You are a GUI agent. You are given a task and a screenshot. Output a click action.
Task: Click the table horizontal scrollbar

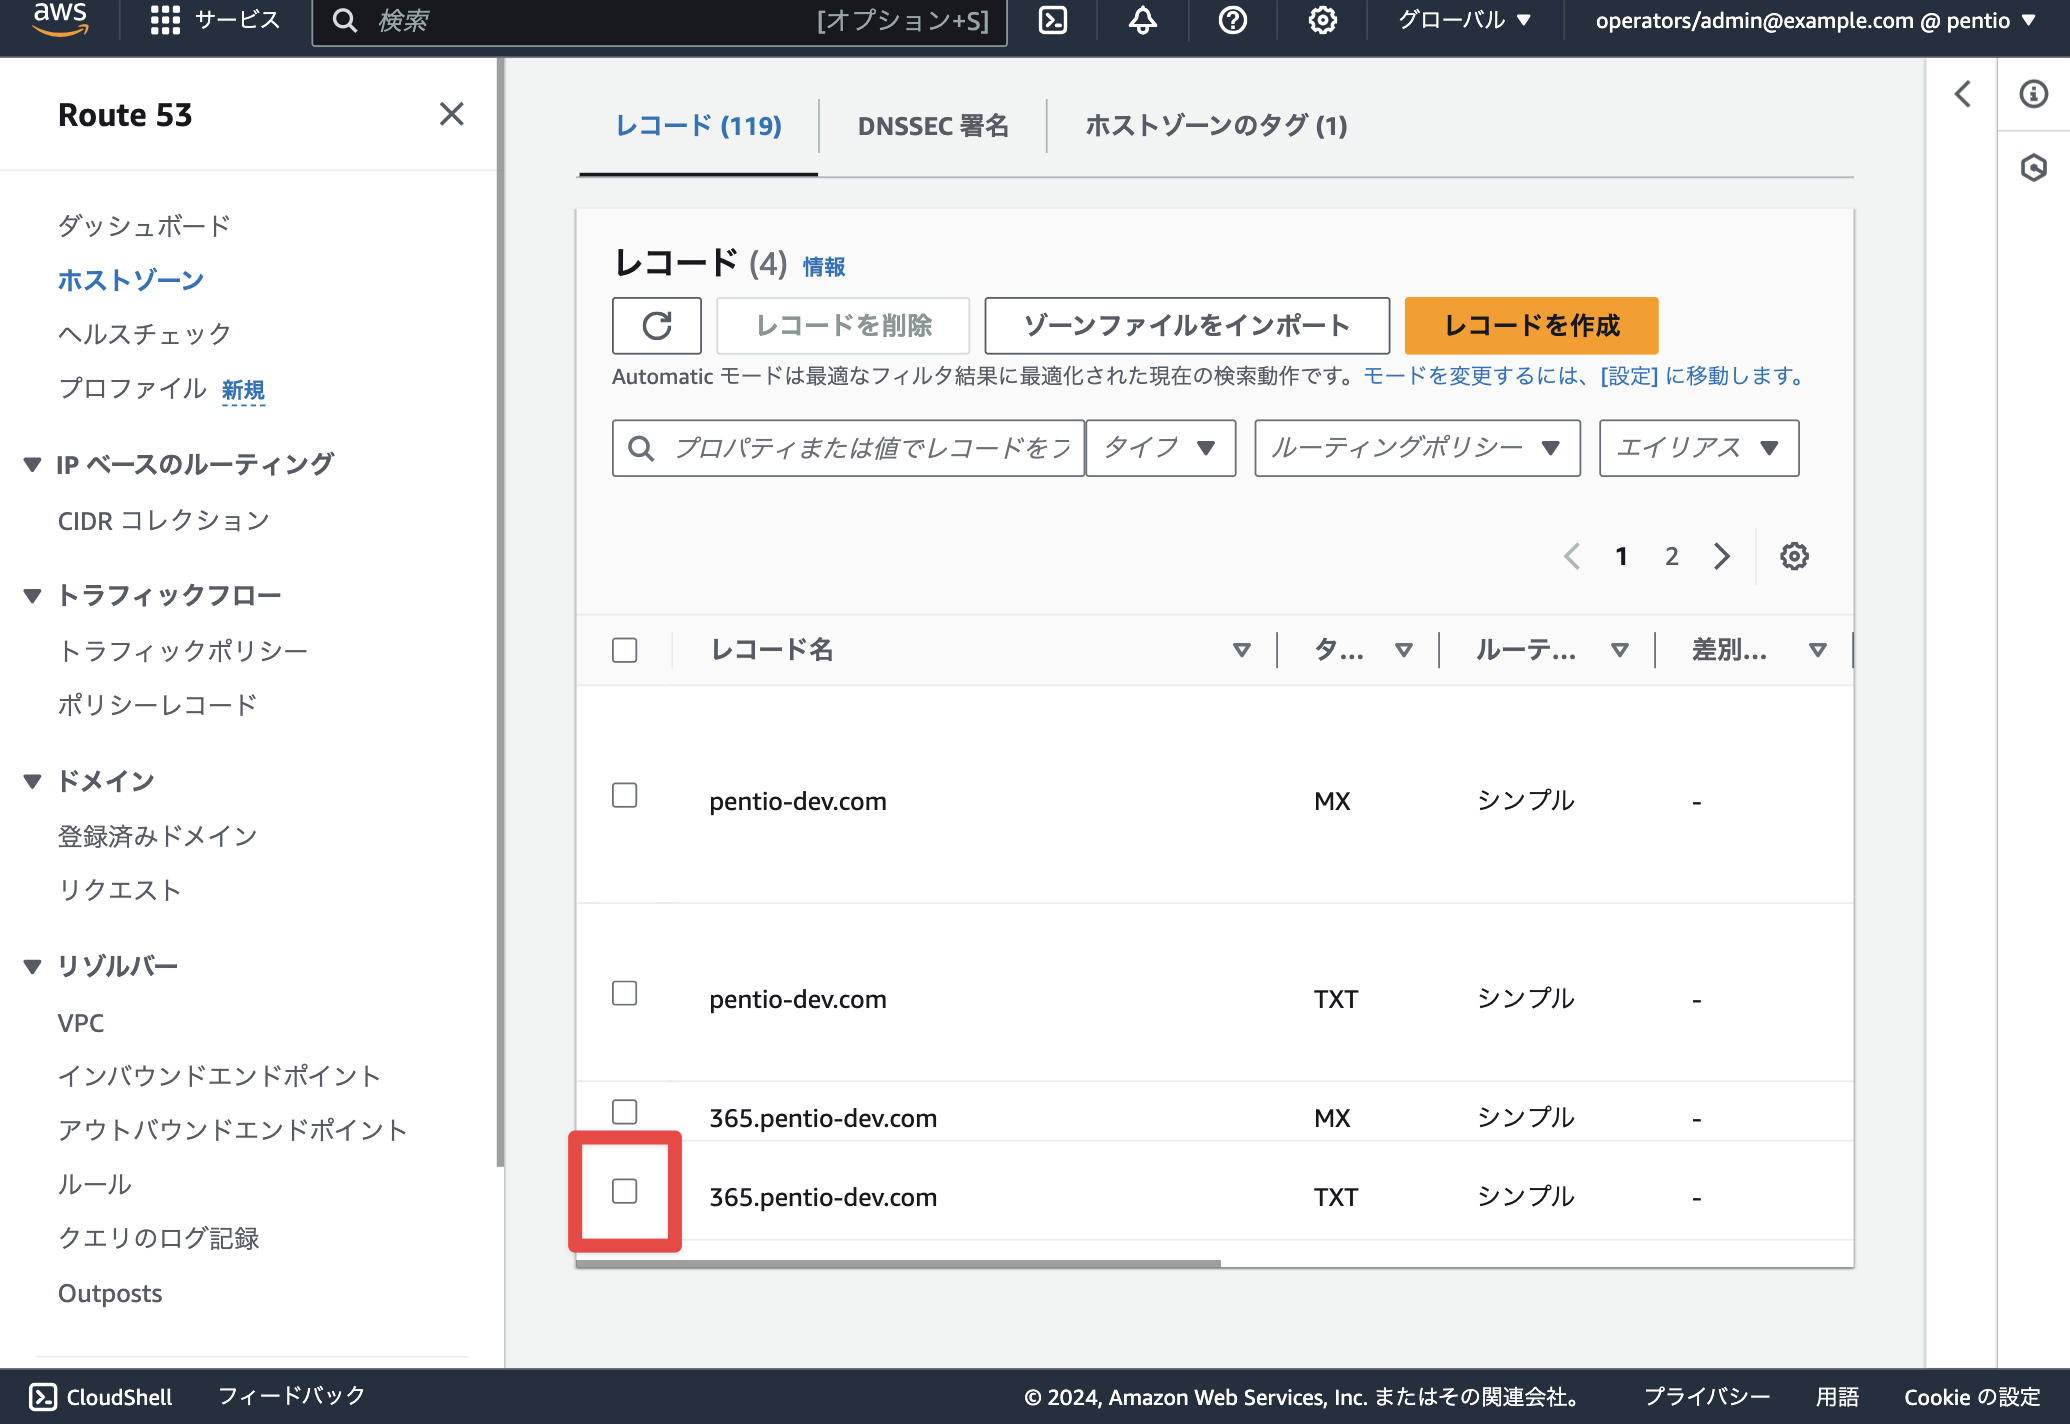pyautogui.click(x=898, y=1264)
